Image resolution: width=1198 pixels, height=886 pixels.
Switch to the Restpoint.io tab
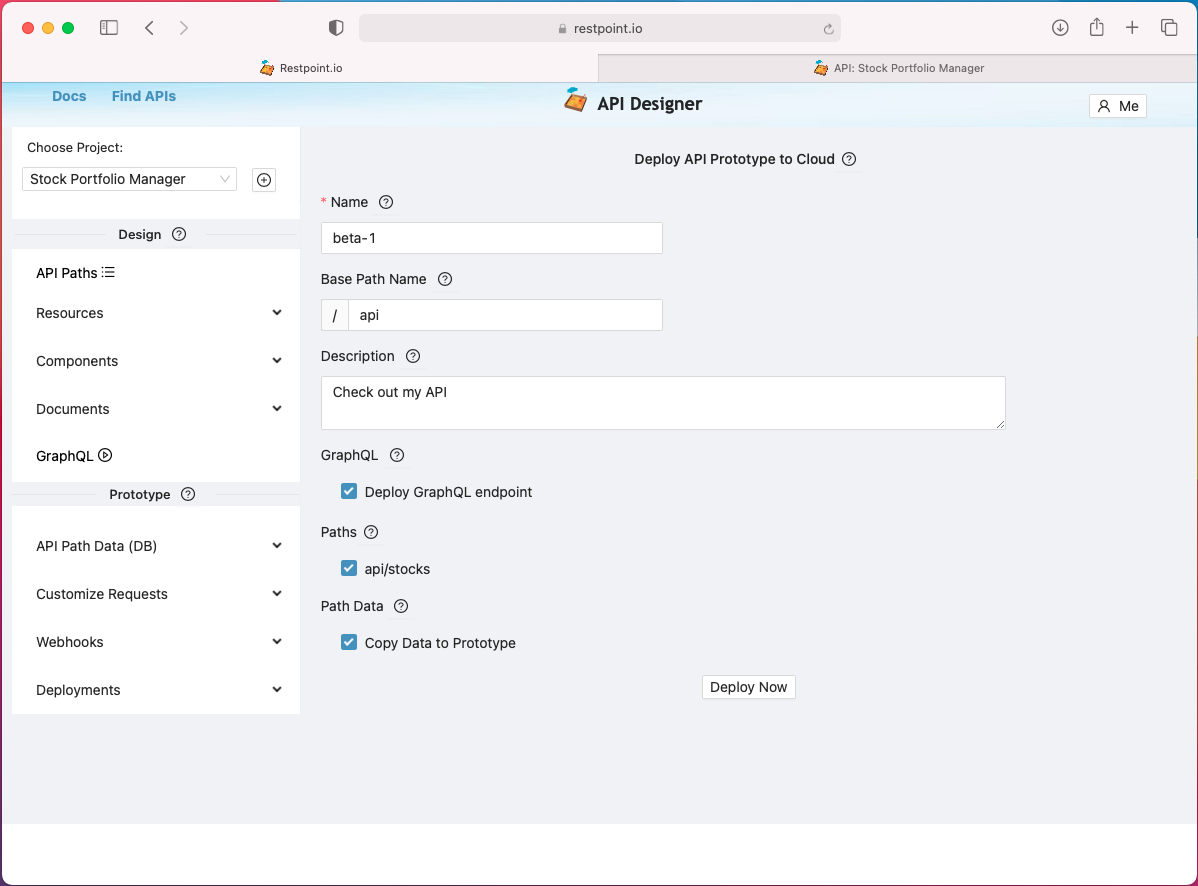click(x=300, y=67)
